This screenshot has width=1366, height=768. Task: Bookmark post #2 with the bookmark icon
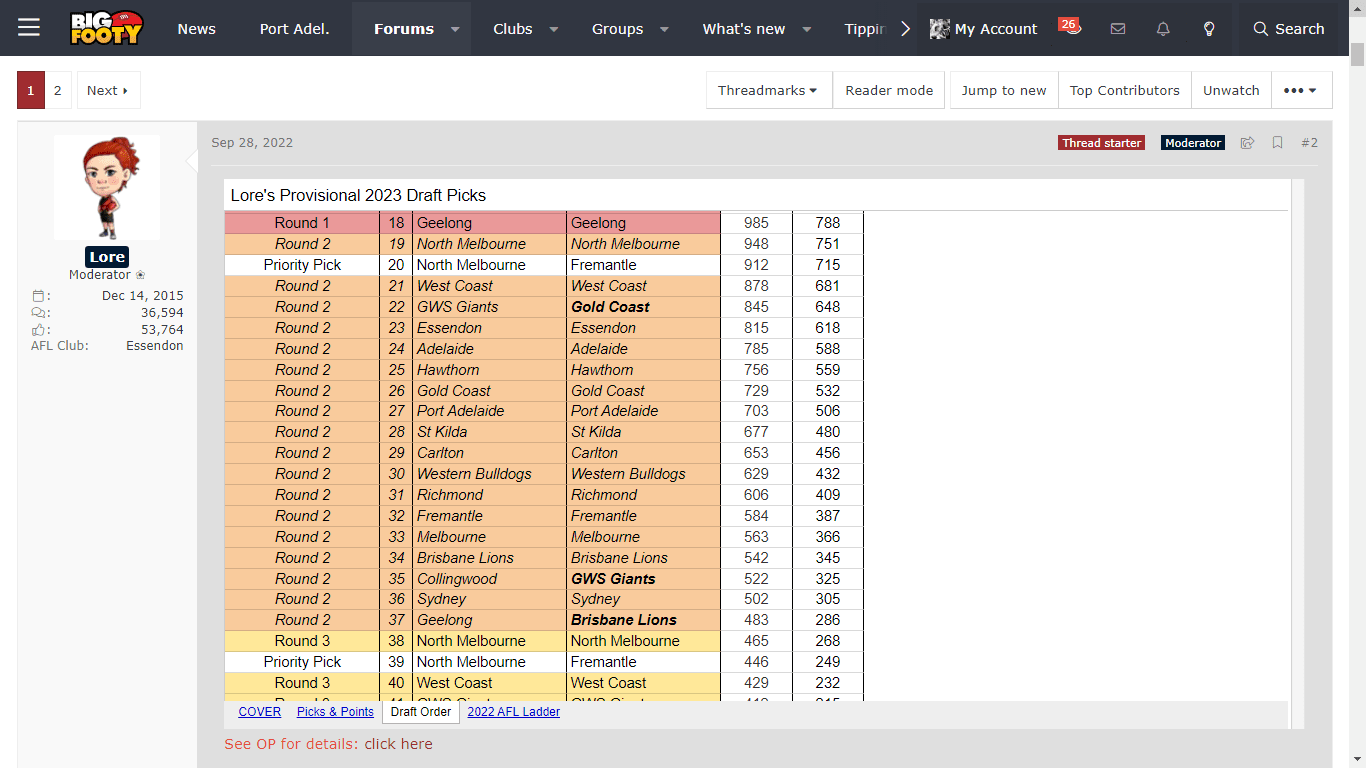[1277, 143]
